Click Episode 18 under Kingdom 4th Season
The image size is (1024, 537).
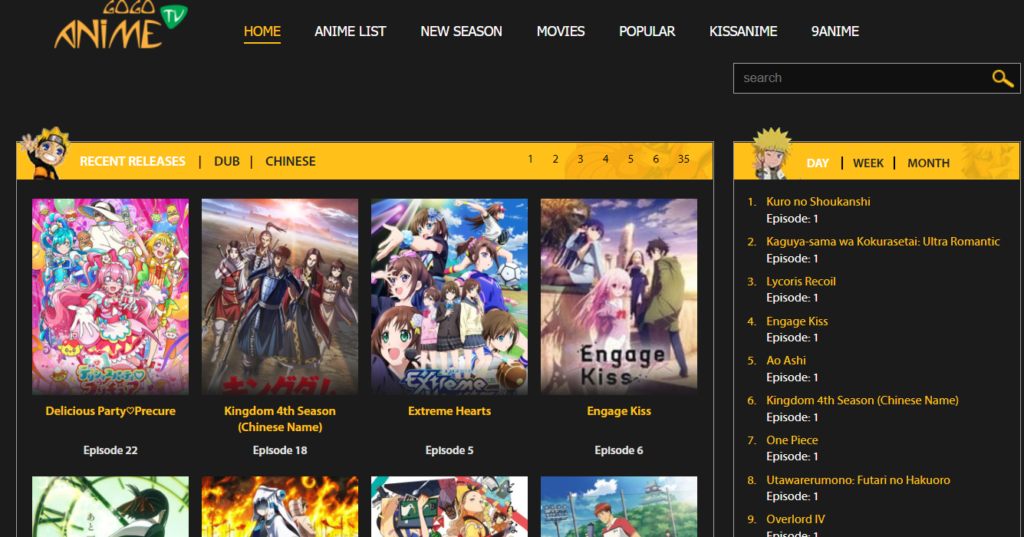pyautogui.click(x=280, y=450)
